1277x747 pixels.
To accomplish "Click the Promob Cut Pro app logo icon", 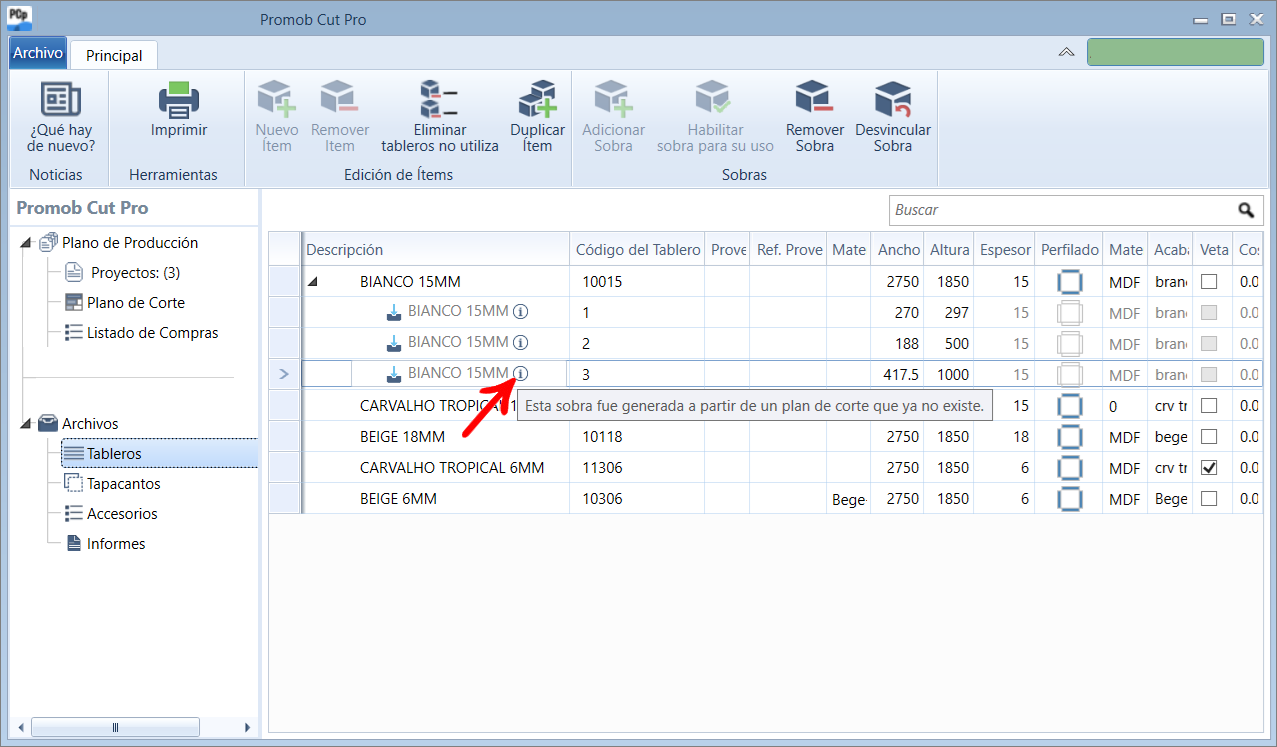I will pos(20,18).
